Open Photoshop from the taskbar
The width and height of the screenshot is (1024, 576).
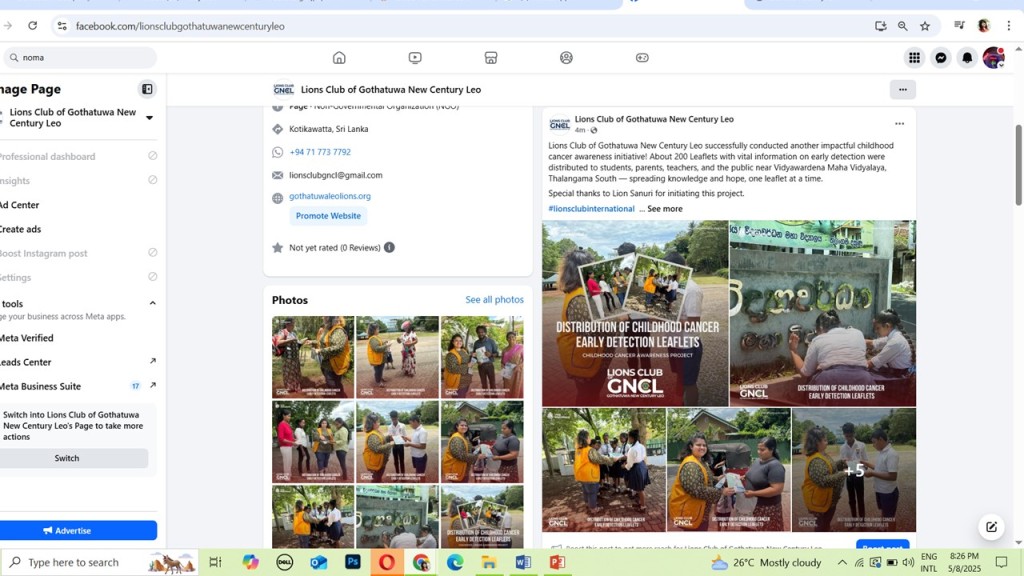[x=353, y=562]
